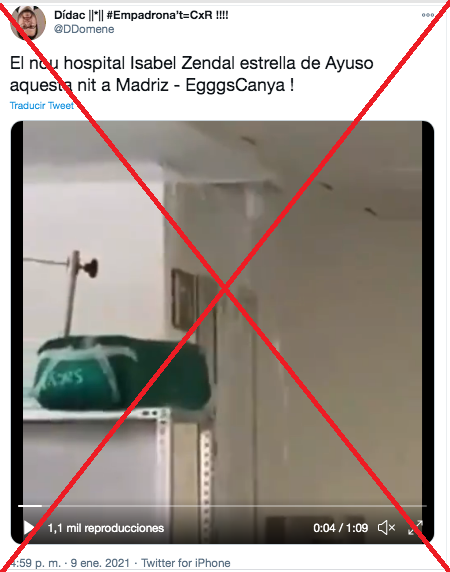Click the display name Dídac #Empadrona't=CxR
Screen dimensions: 450x572
click(141, 15)
